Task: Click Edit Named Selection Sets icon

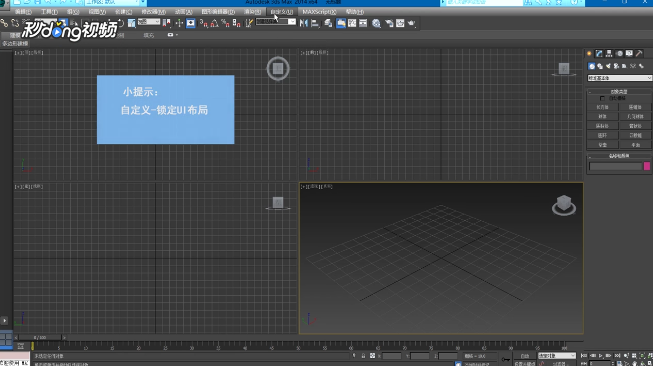Action: pos(249,23)
